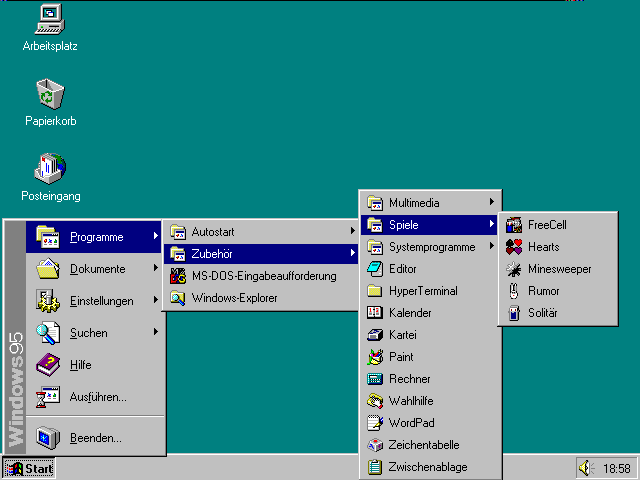This screenshot has width=640, height=480.
Task: Click the "Windows-Explorer" label text
Action: tap(235, 298)
